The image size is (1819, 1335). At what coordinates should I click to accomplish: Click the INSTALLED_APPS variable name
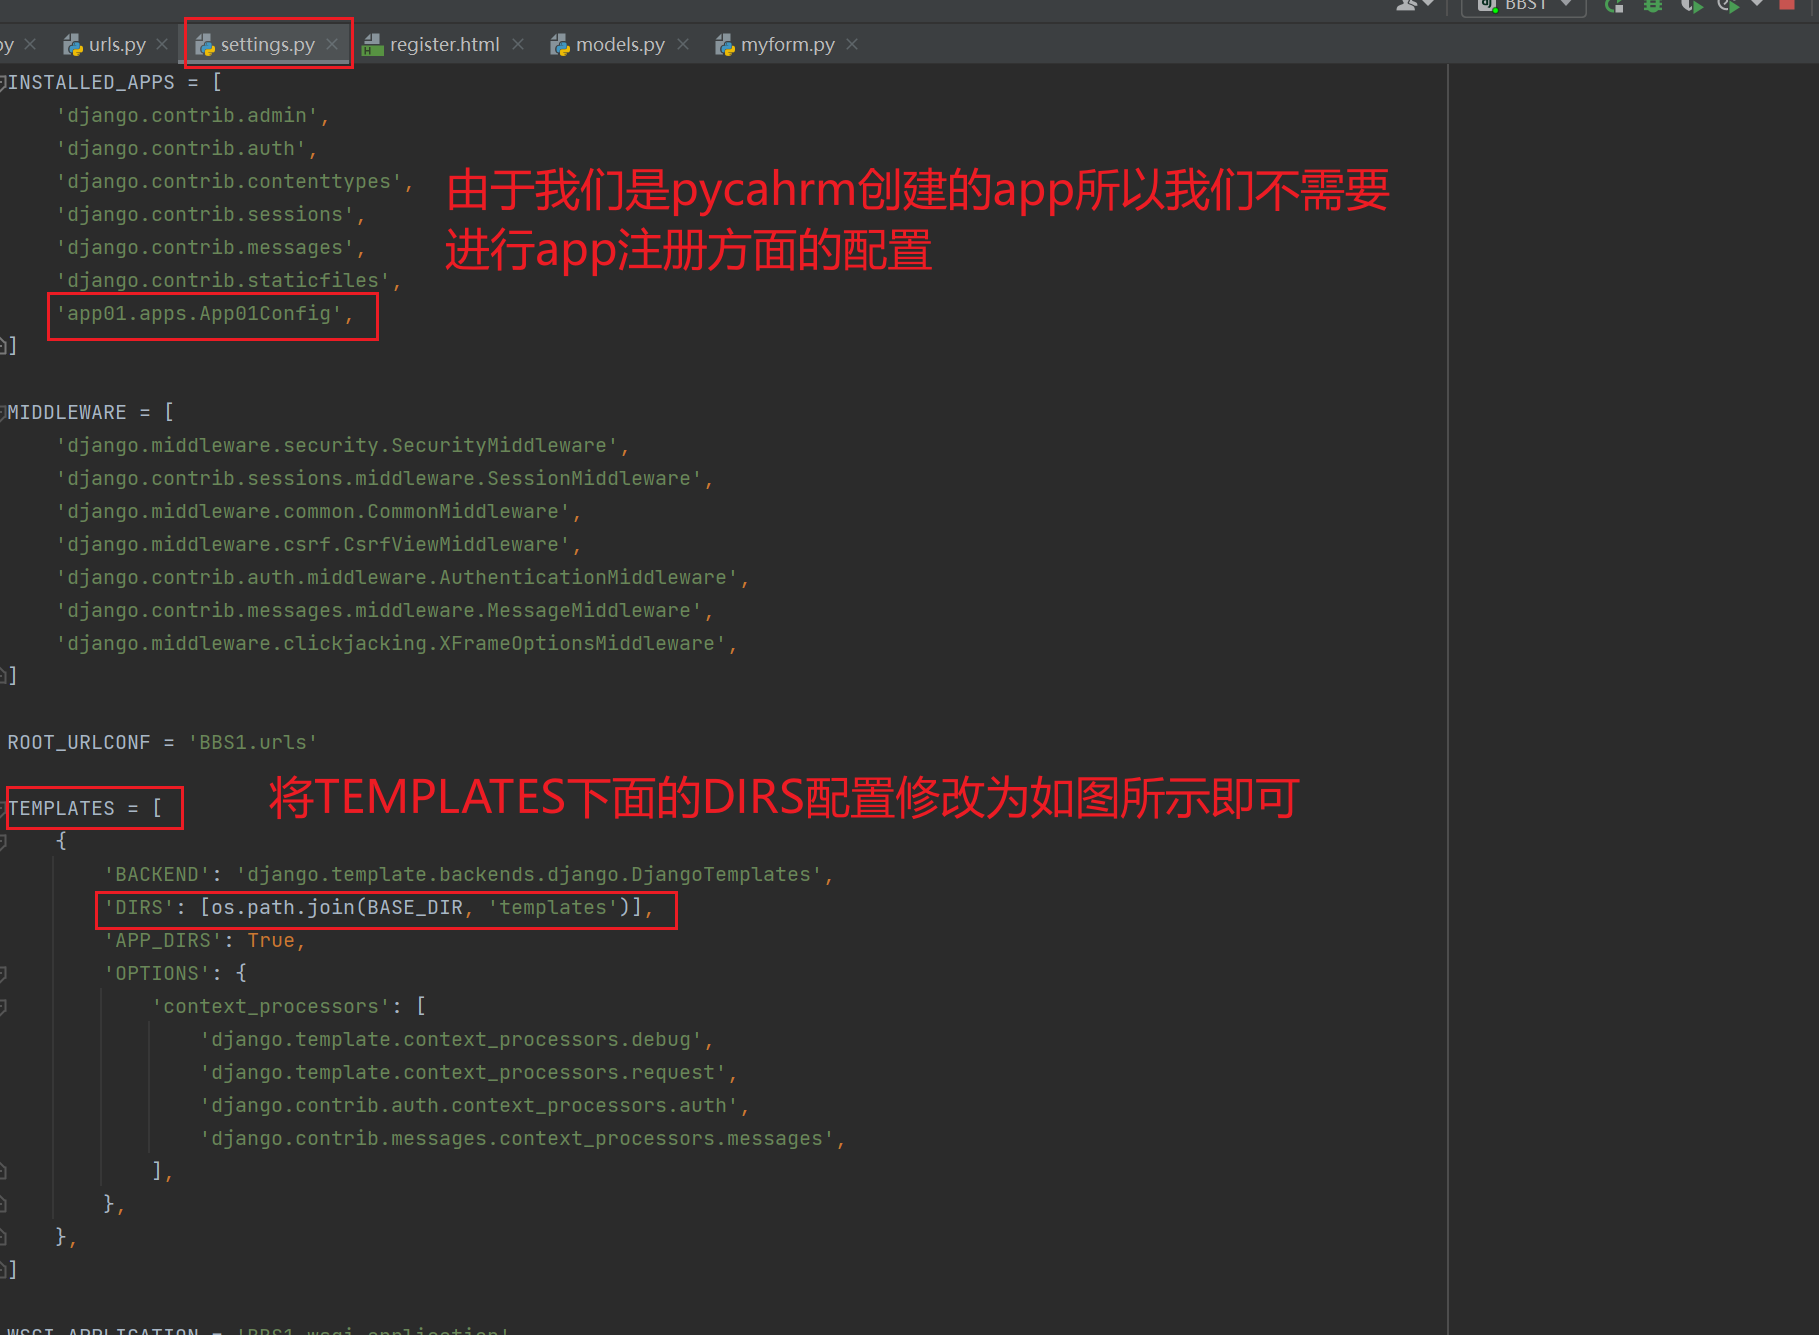[x=91, y=82]
